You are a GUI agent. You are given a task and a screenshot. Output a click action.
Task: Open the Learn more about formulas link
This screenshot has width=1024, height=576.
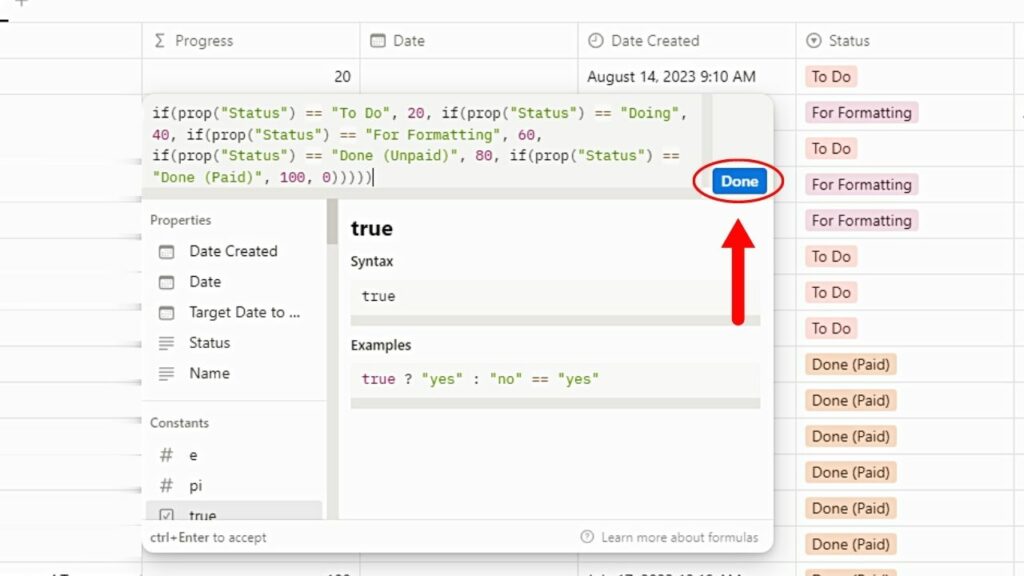(x=682, y=537)
